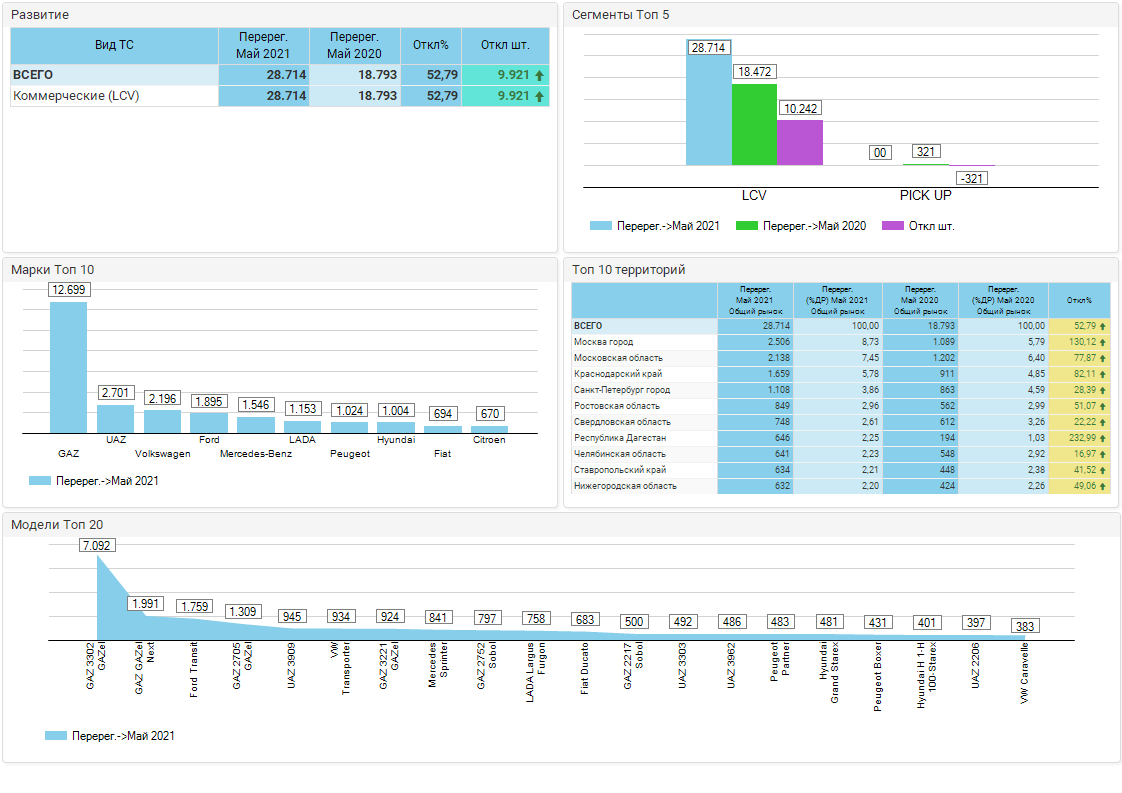This screenshot has height=793, width=1122.
Task: Click the Откл% header in the territories table
Action: click(1079, 300)
